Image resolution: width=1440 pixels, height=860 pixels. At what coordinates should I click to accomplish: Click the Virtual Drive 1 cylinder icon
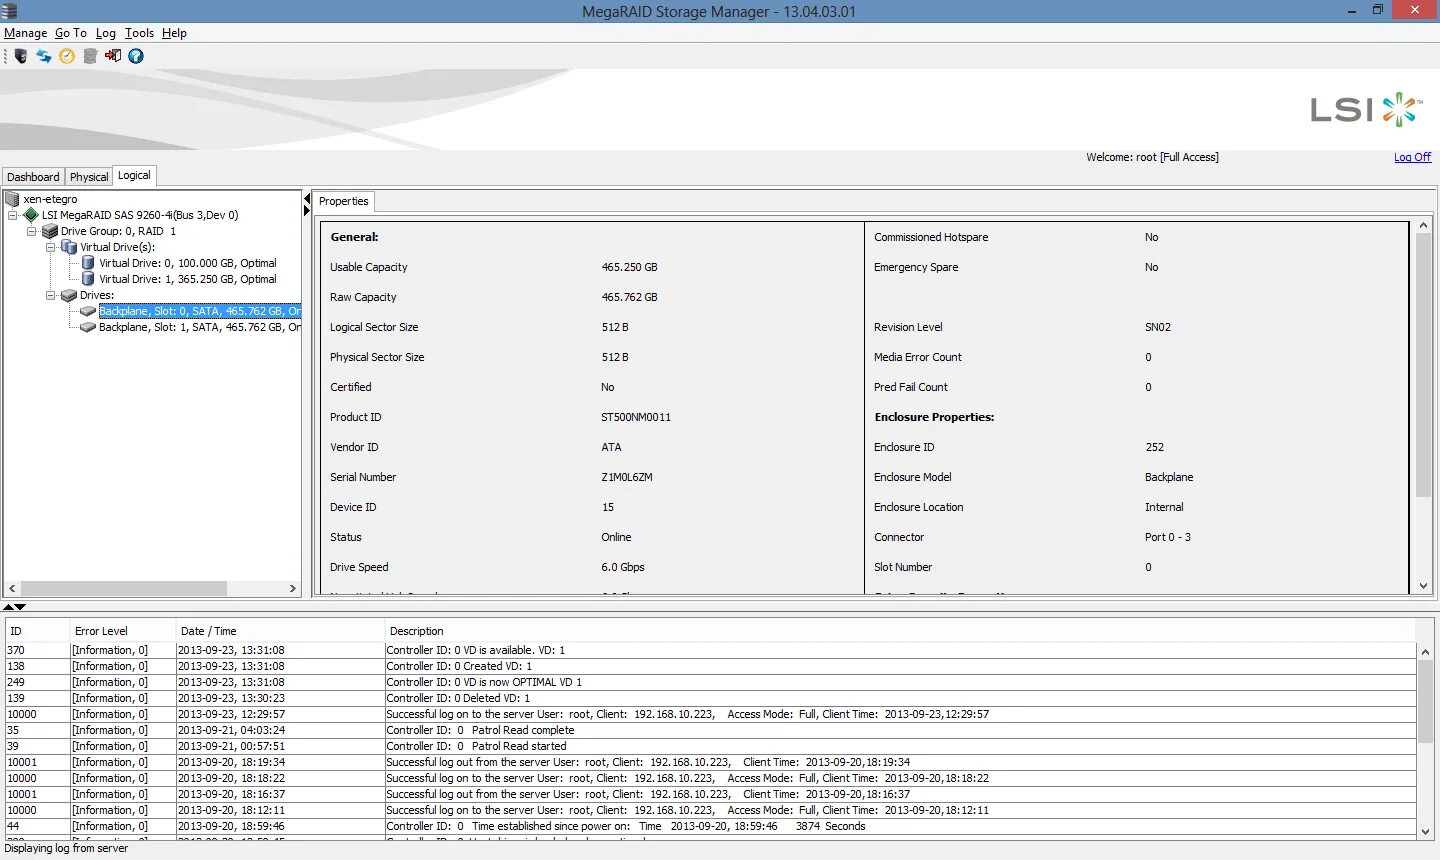[x=88, y=279]
